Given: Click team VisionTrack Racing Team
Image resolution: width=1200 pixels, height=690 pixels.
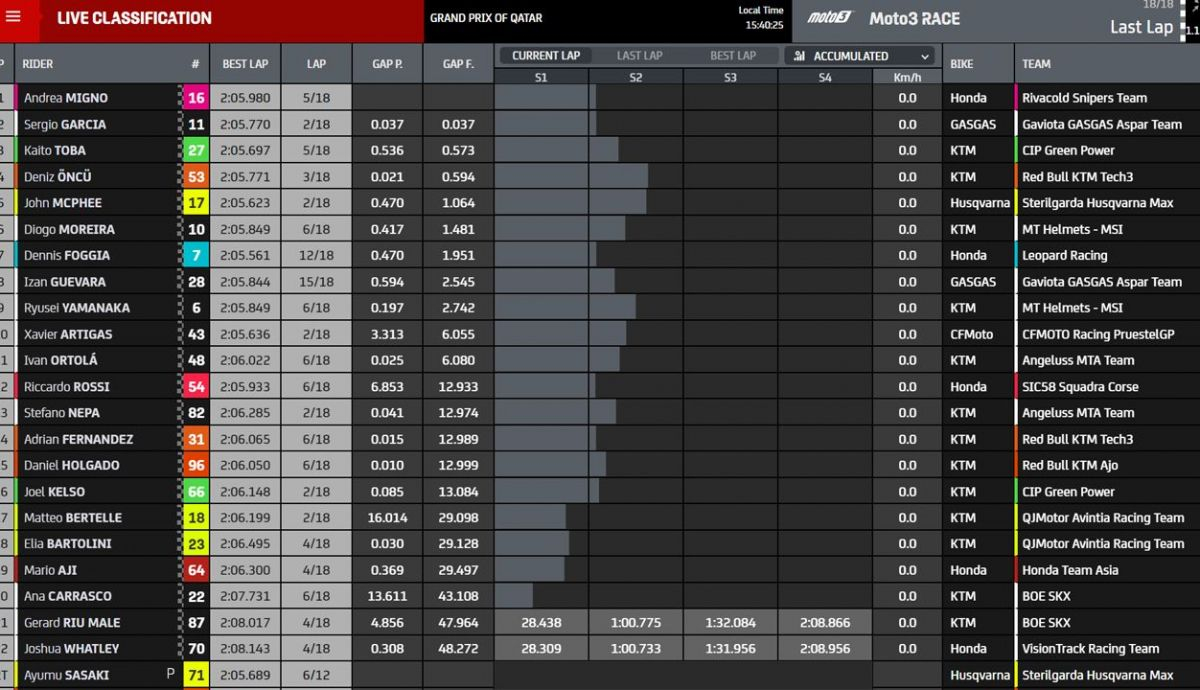Looking at the screenshot, I should pos(1090,648).
